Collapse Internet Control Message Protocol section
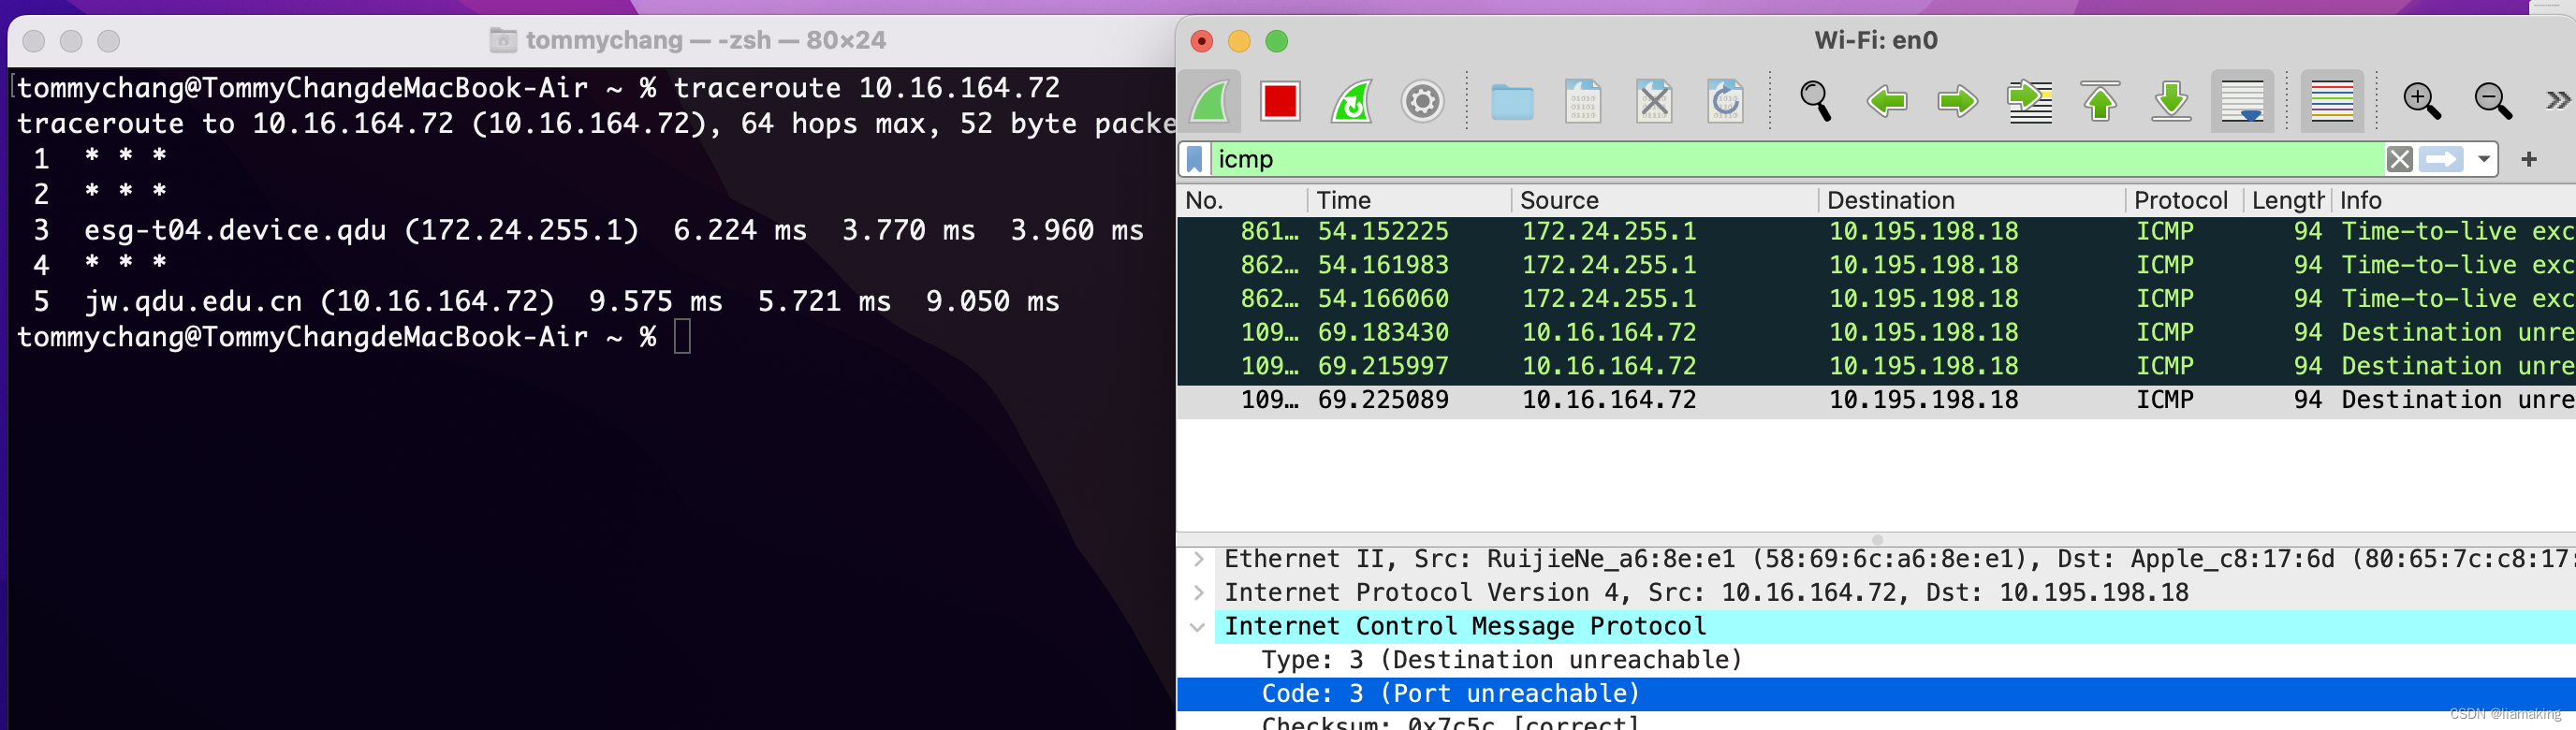2576x730 pixels. tap(1197, 627)
